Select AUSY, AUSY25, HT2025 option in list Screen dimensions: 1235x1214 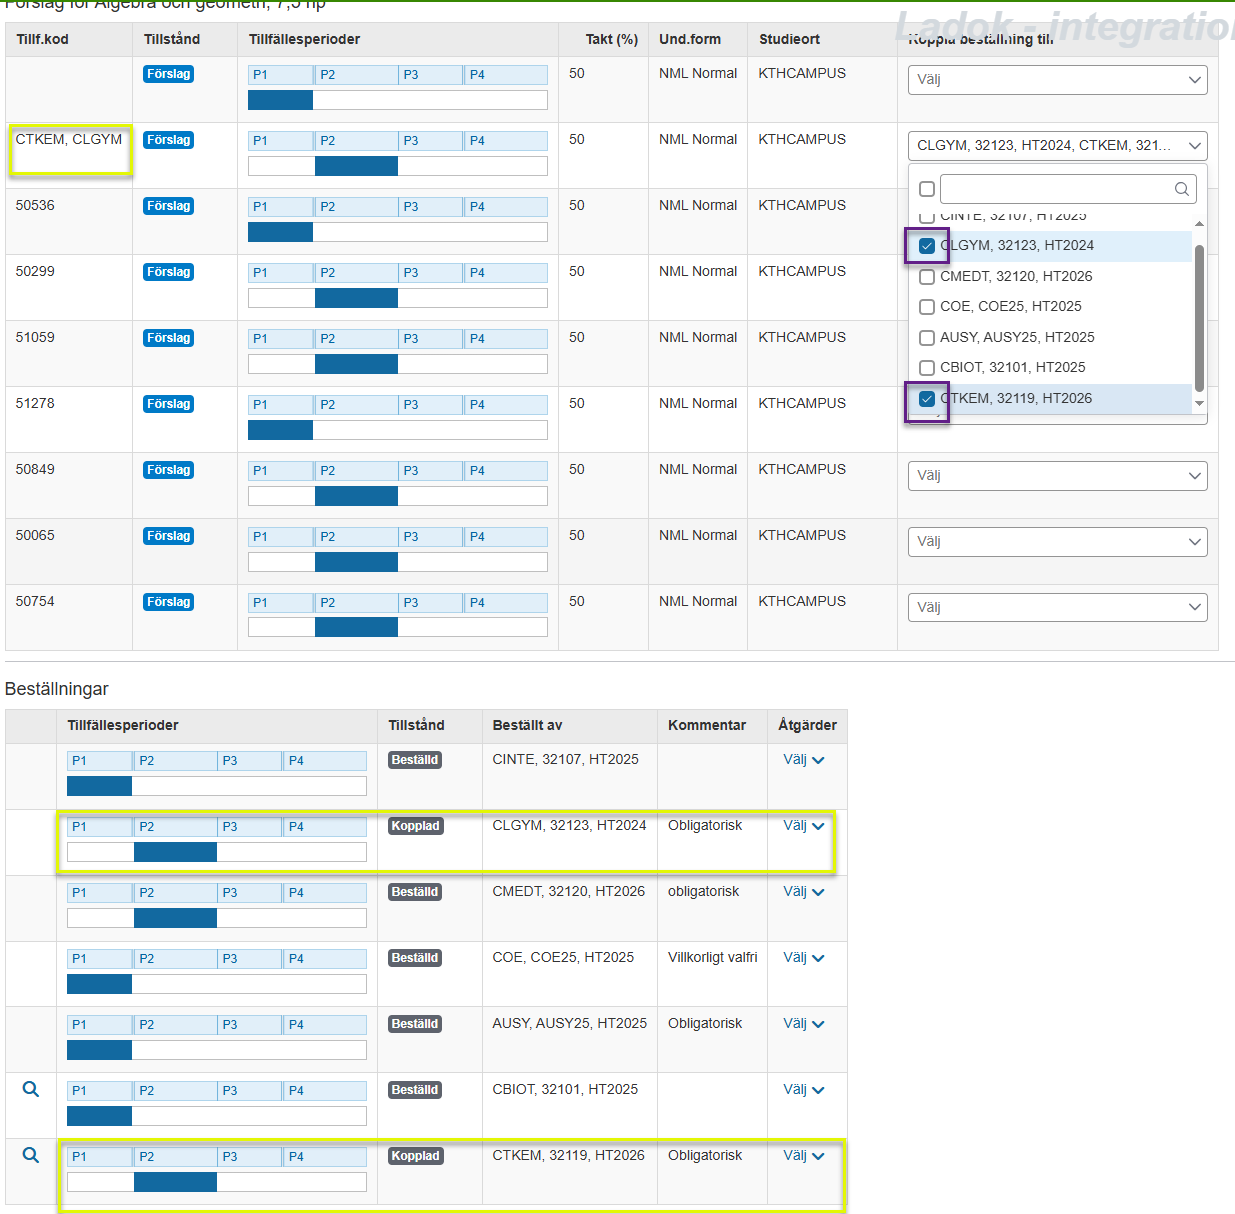point(1016,337)
